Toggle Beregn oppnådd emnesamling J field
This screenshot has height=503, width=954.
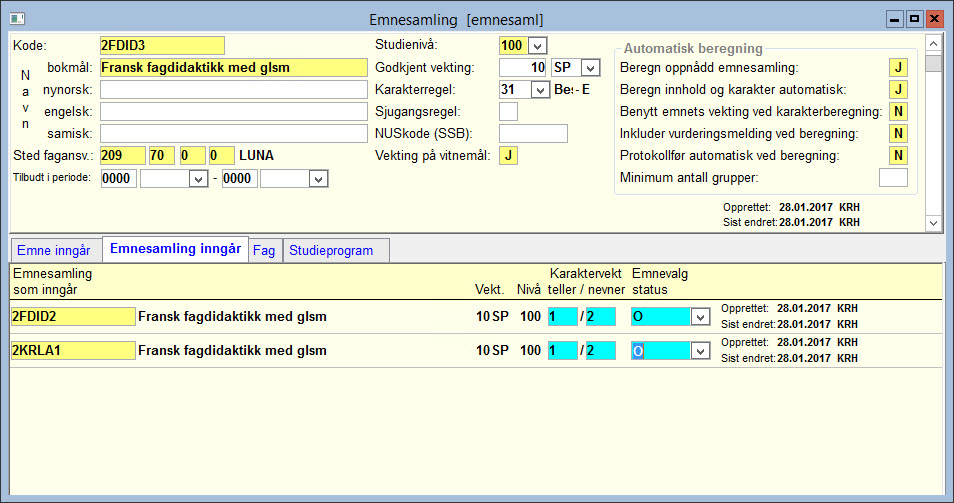pos(898,68)
